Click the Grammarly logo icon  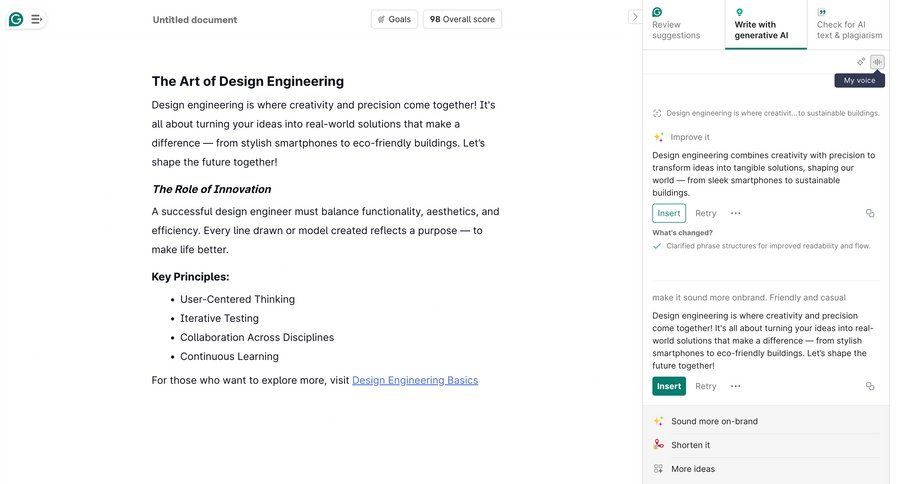(16, 20)
